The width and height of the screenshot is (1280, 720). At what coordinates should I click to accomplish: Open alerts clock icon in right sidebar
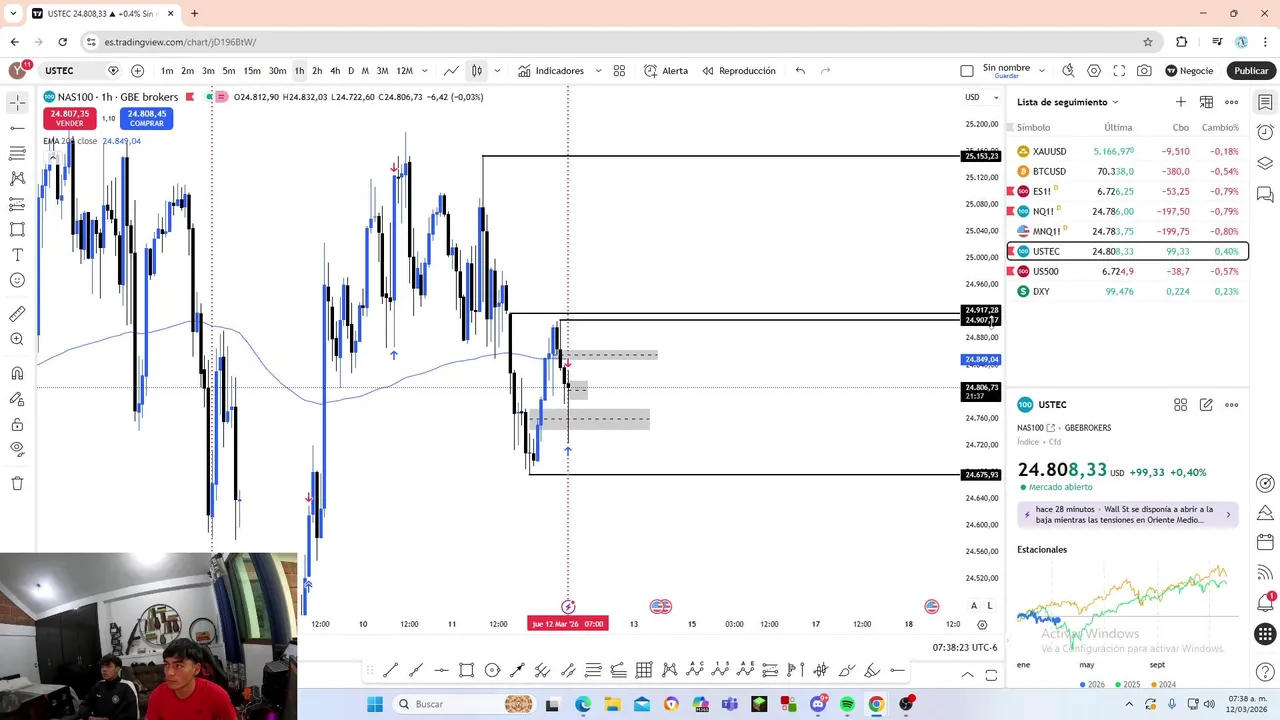1265,133
